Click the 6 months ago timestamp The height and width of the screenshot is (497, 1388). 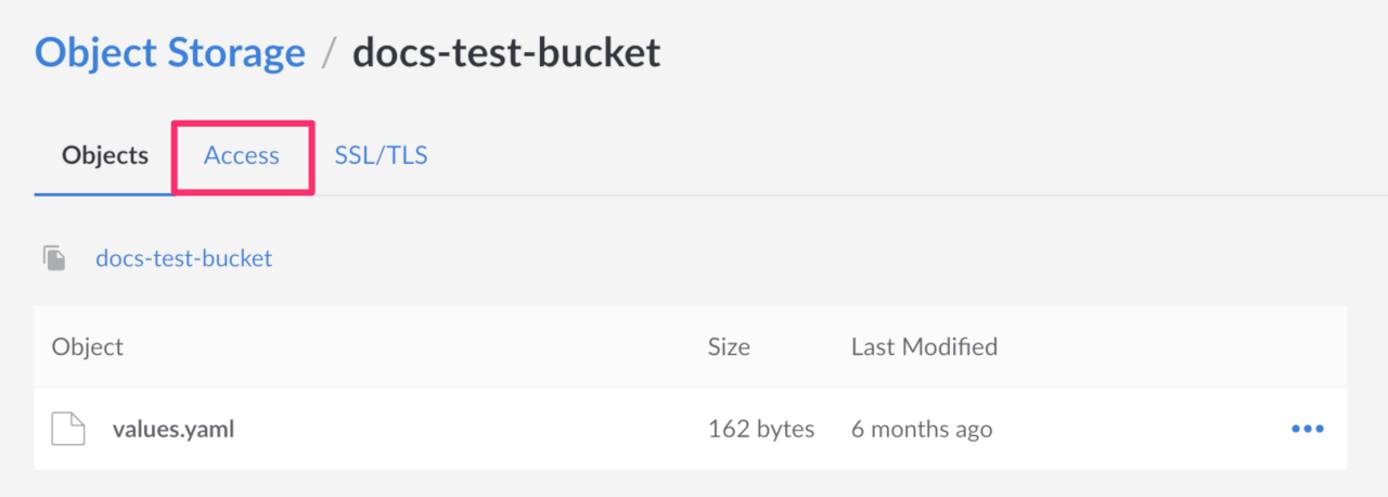point(921,430)
